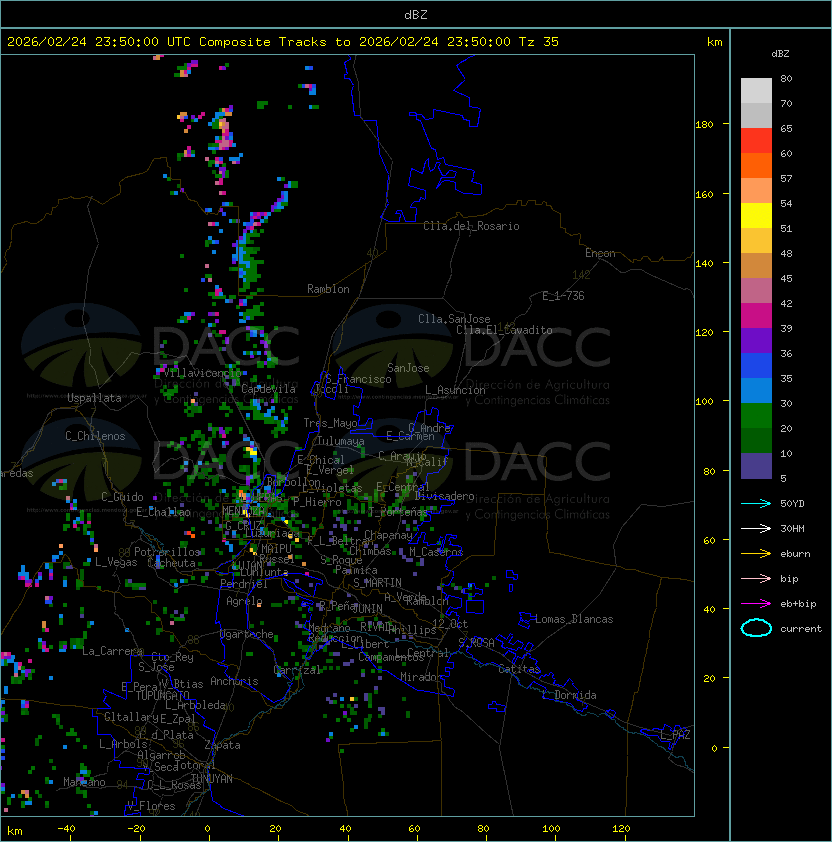Click the cyan ellipse for current track
The height and width of the screenshot is (842, 832).
tap(756, 628)
